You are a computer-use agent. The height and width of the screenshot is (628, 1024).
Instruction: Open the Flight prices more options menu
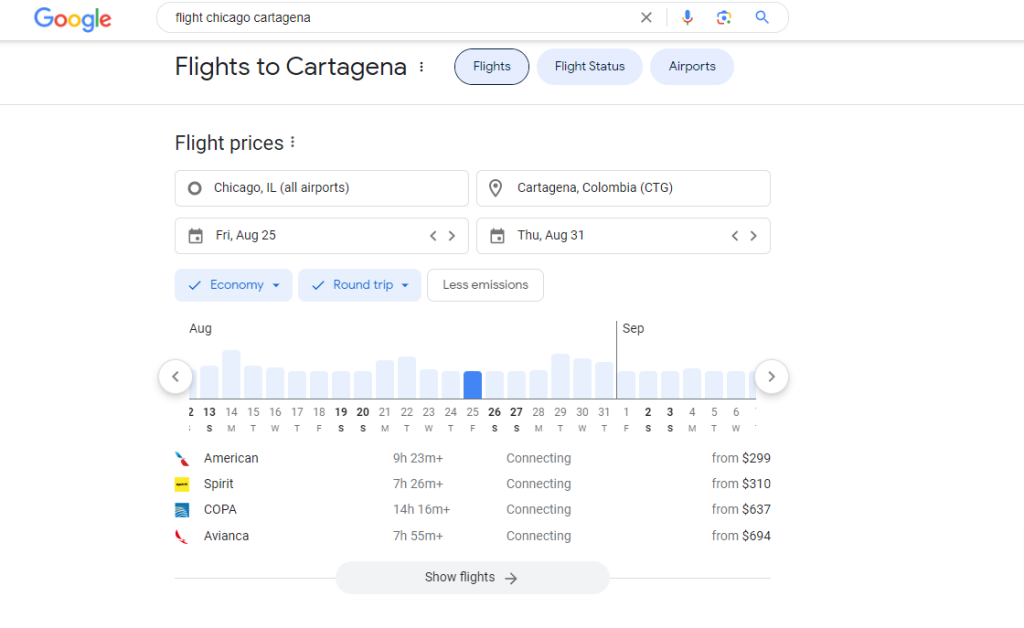coord(292,143)
